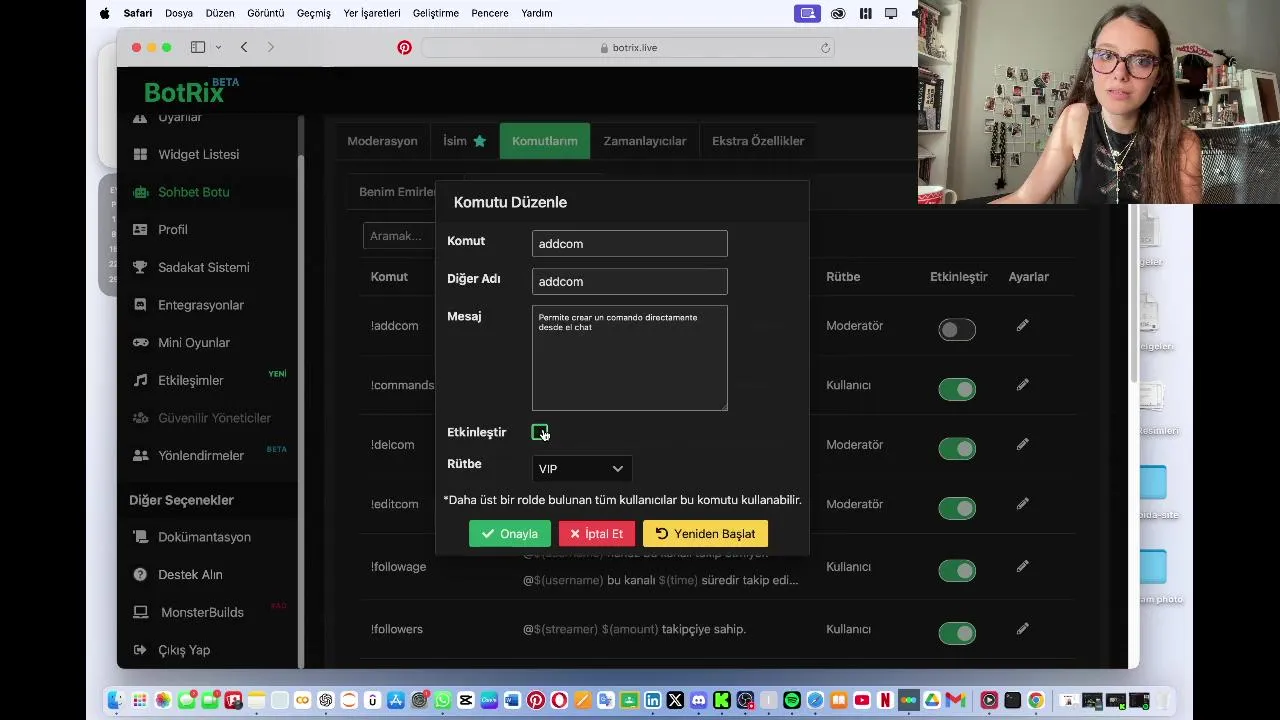1280x720 pixels.
Task: Edit the !followage command with pencil icon
Action: pos(1022,566)
